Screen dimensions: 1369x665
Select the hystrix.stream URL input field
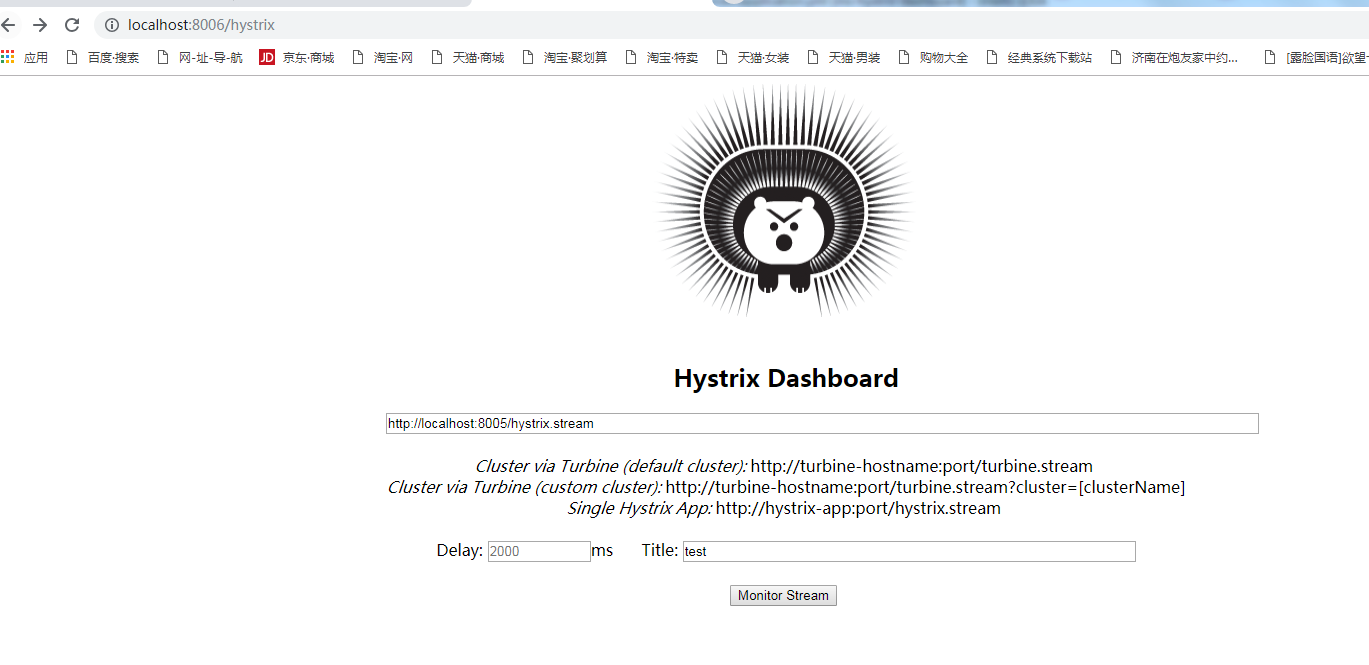[x=822, y=423]
